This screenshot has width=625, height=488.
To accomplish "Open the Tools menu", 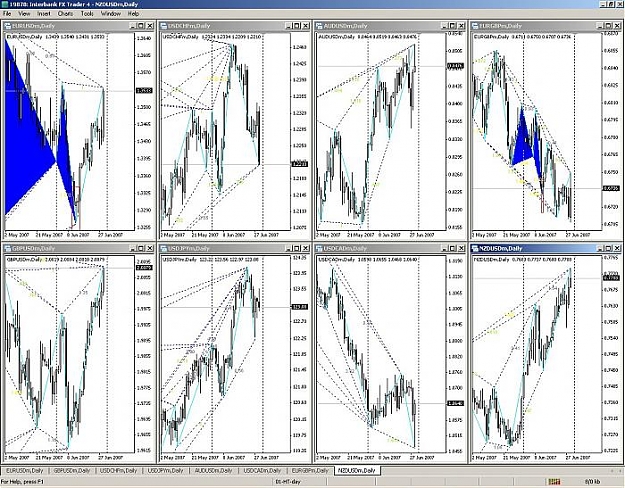I will click(x=87, y=14).
